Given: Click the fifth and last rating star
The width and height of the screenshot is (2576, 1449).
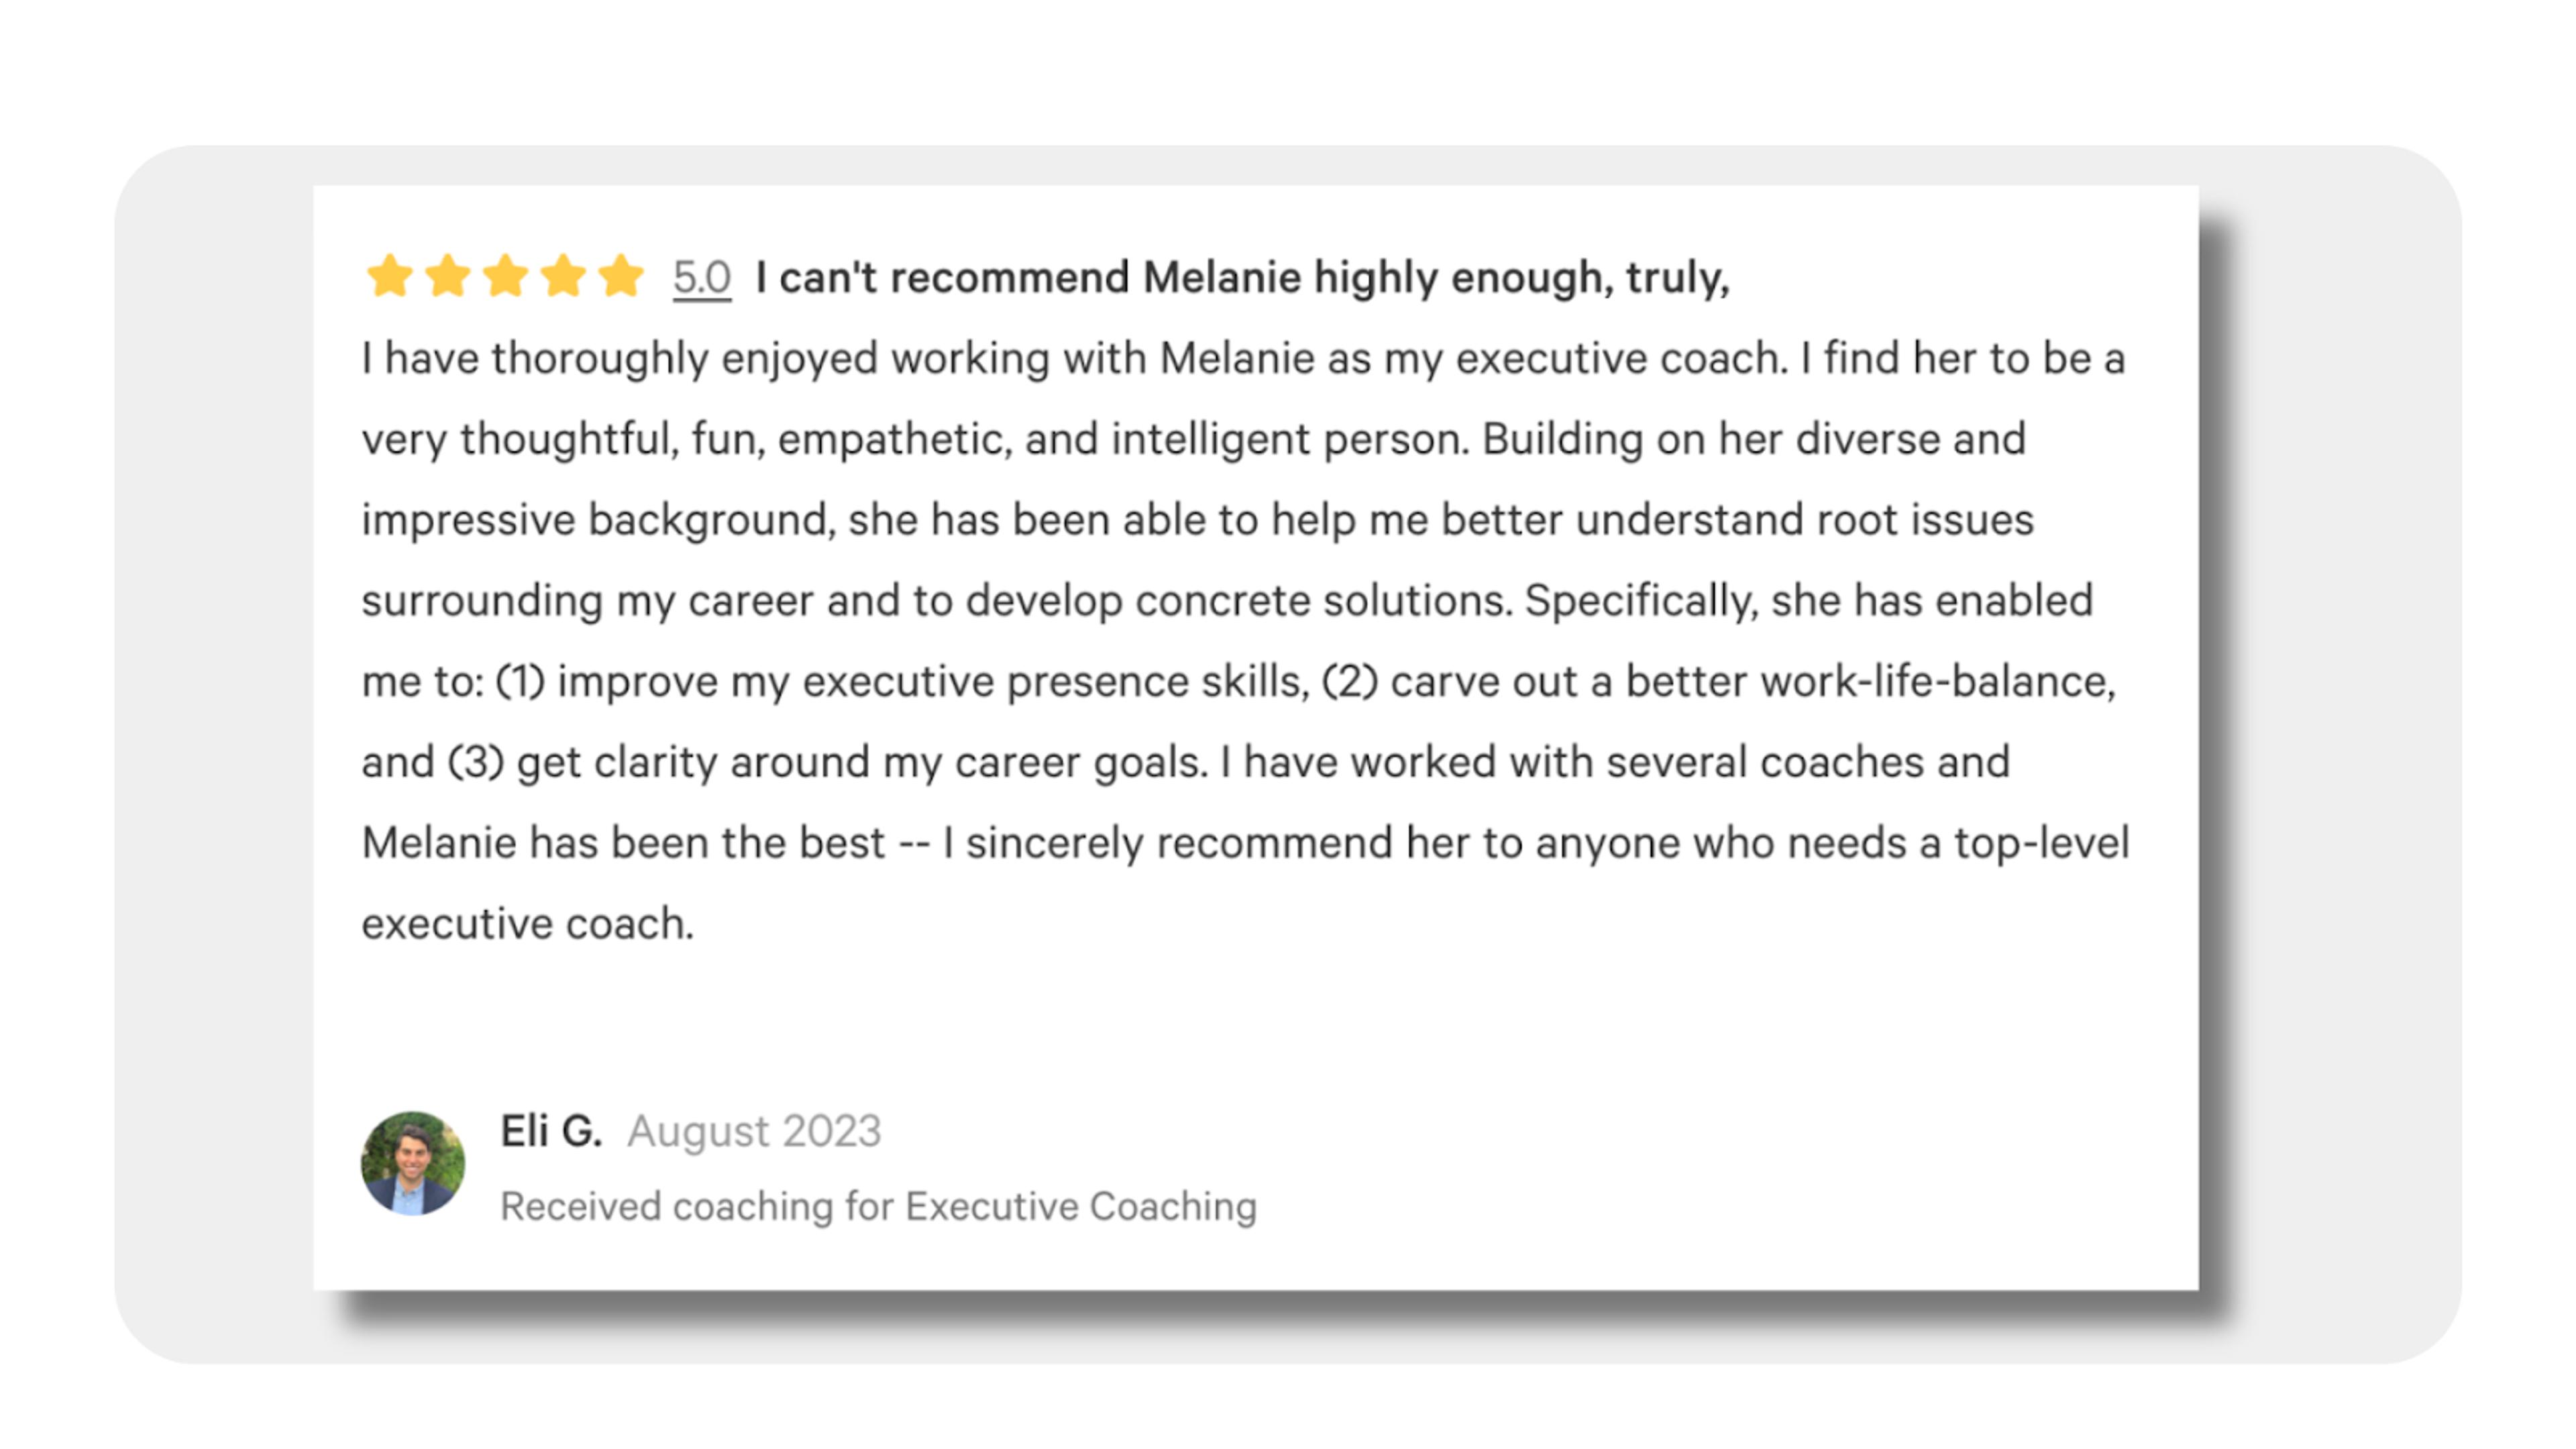Looking at the screenshot, I should pyautogui.click(x=621, y=276).
